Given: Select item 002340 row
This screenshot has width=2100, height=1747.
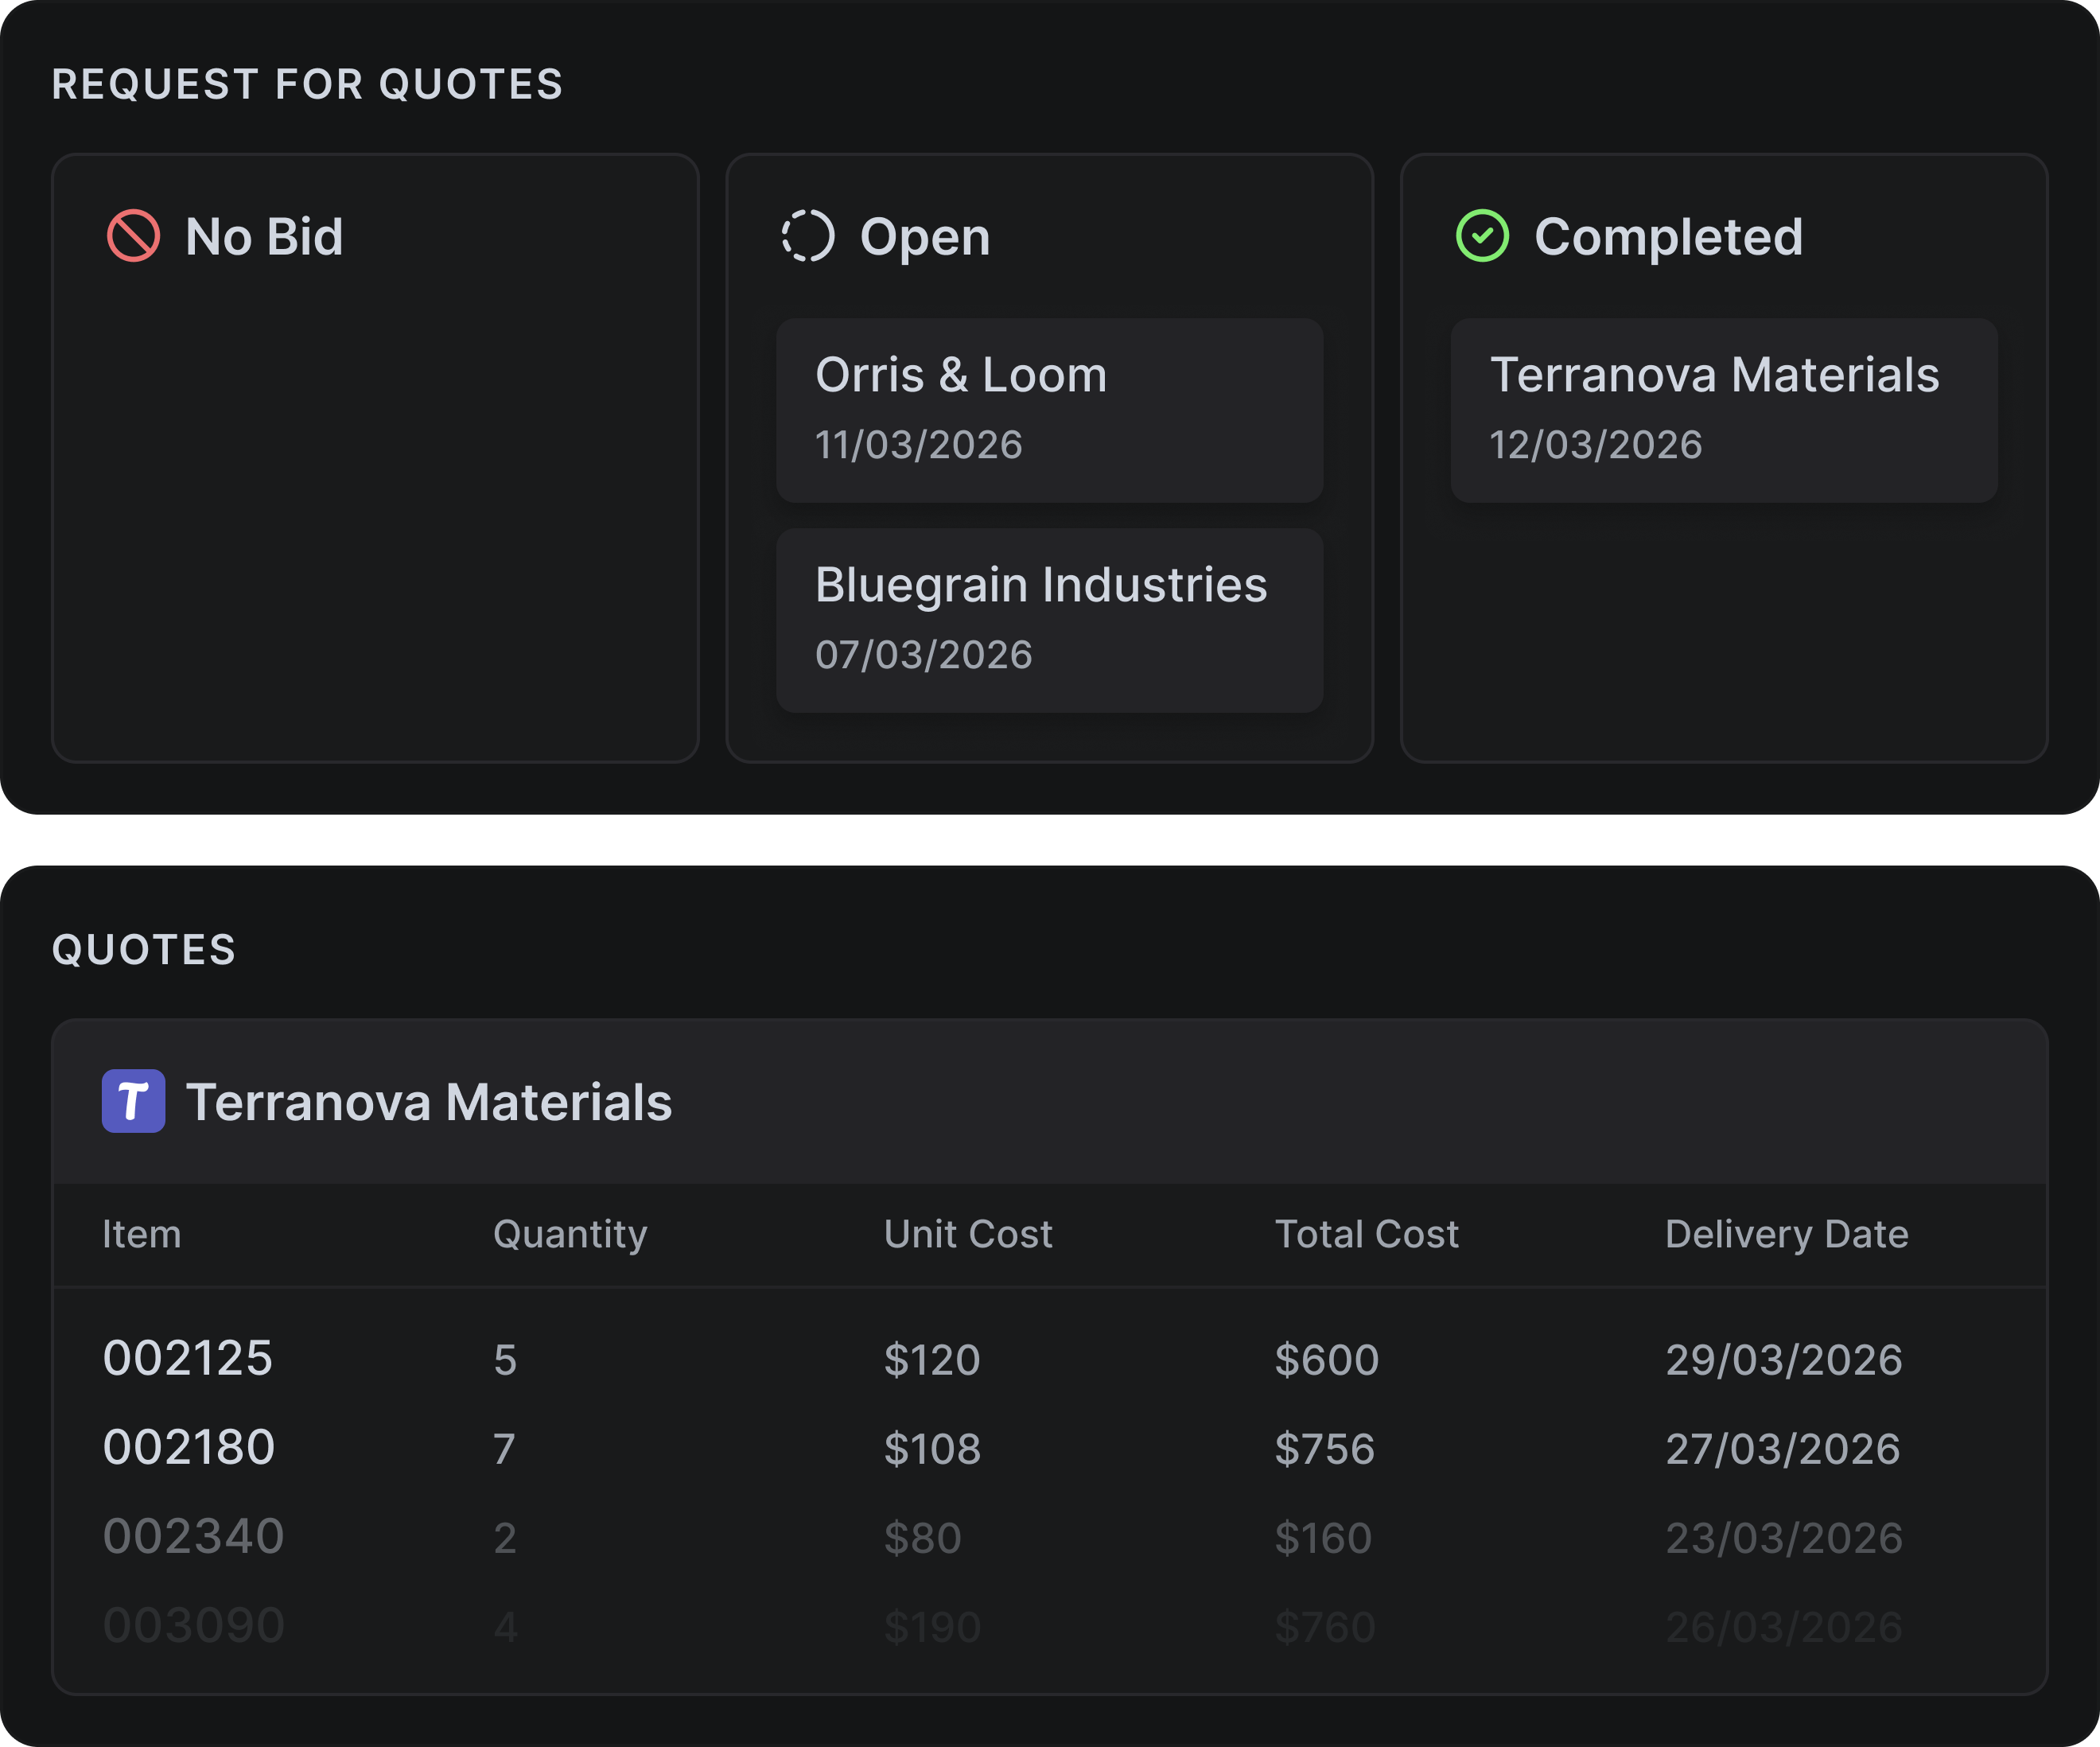Looking at the screenshot, I should tap(193, 1536).
